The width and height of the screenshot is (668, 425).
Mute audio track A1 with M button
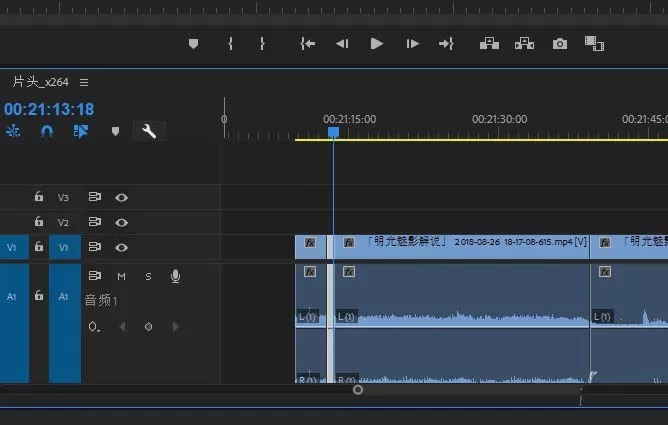(121, 276)
